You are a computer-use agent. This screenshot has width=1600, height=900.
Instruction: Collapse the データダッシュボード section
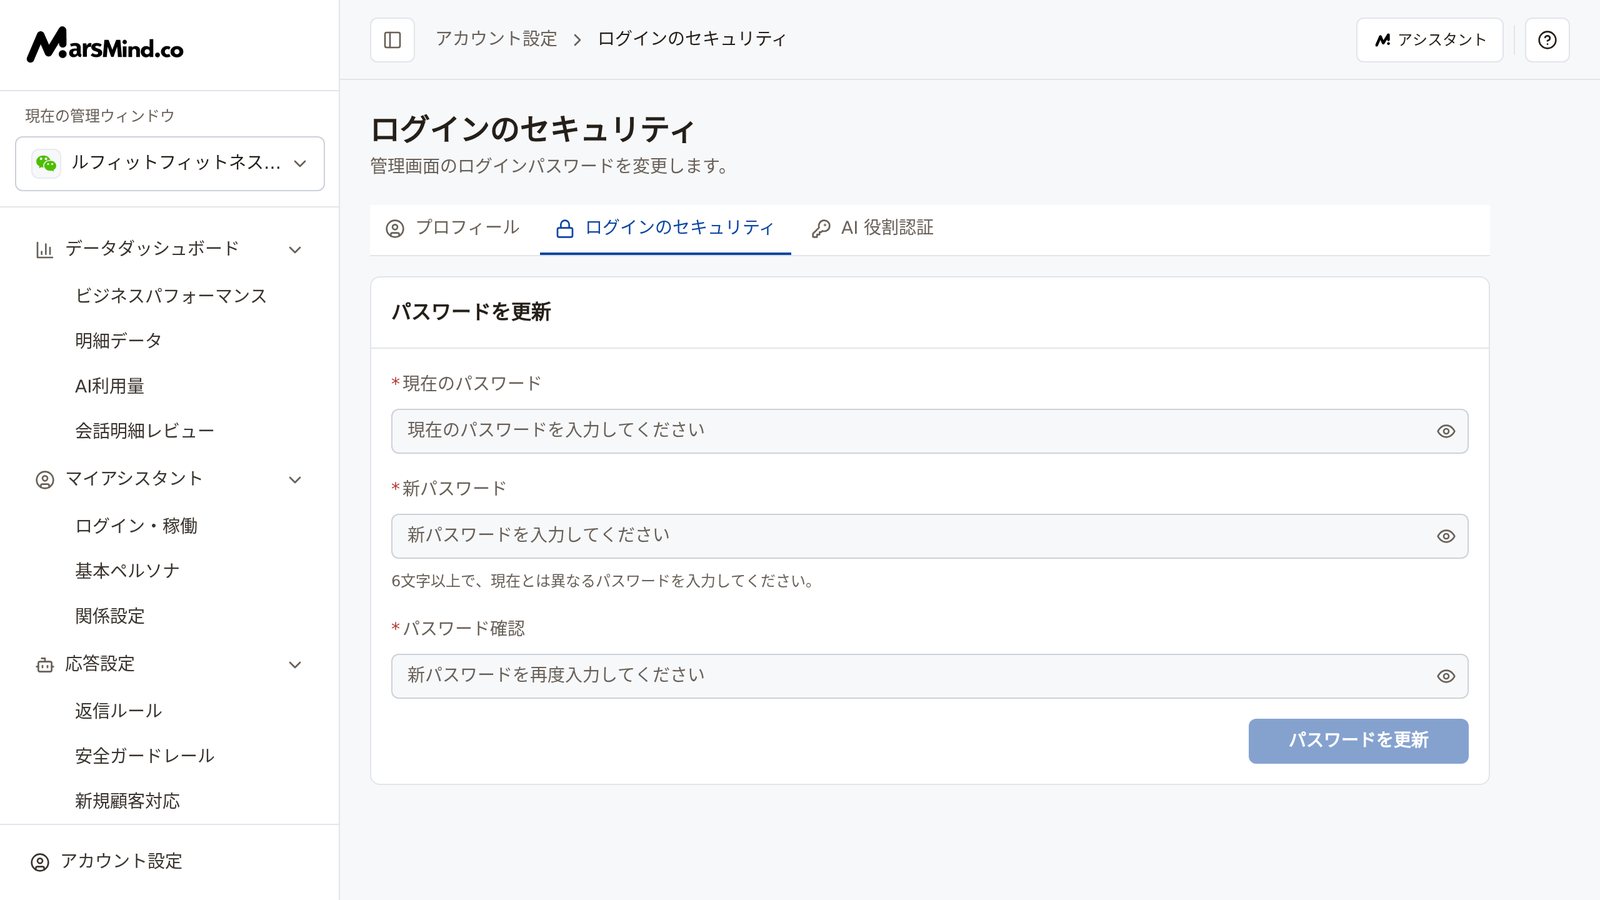point(295,250)
